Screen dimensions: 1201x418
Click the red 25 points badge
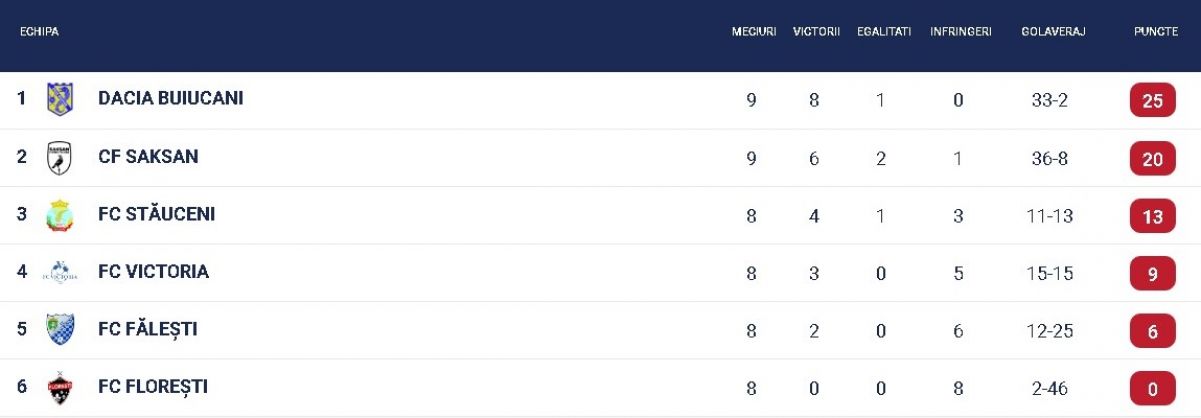point(1152,101)
